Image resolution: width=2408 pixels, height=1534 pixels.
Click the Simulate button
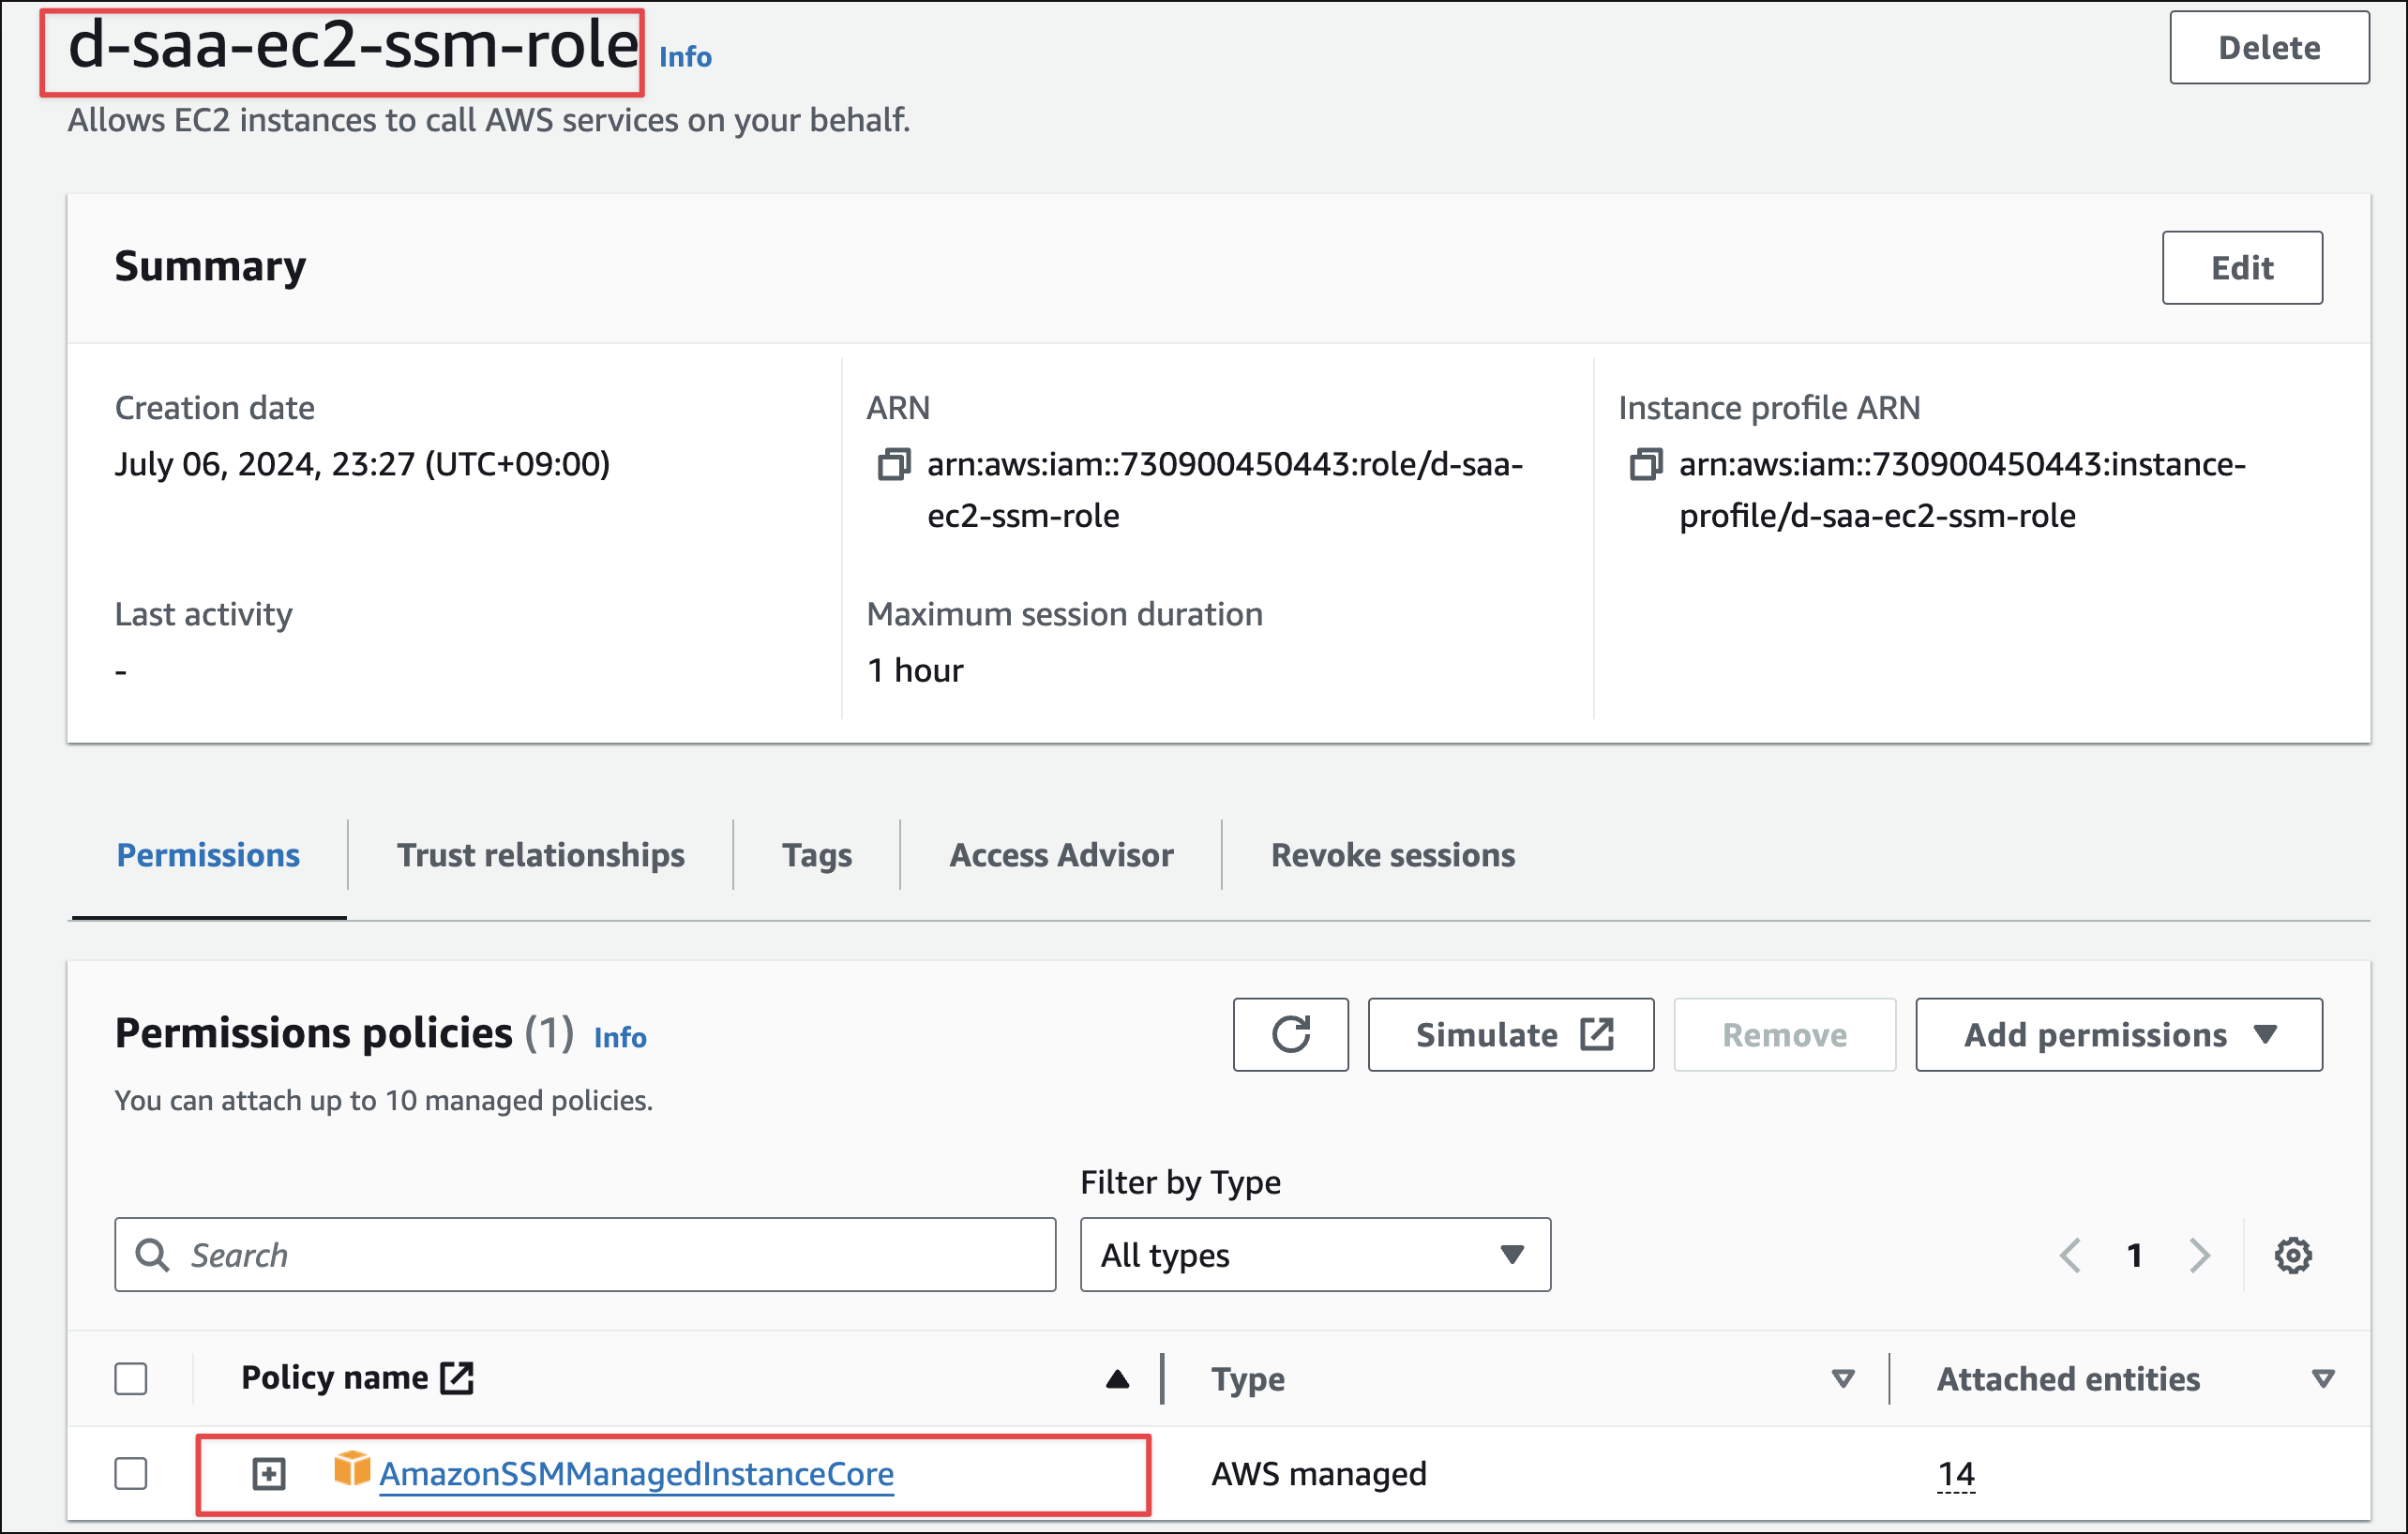1510,1034
